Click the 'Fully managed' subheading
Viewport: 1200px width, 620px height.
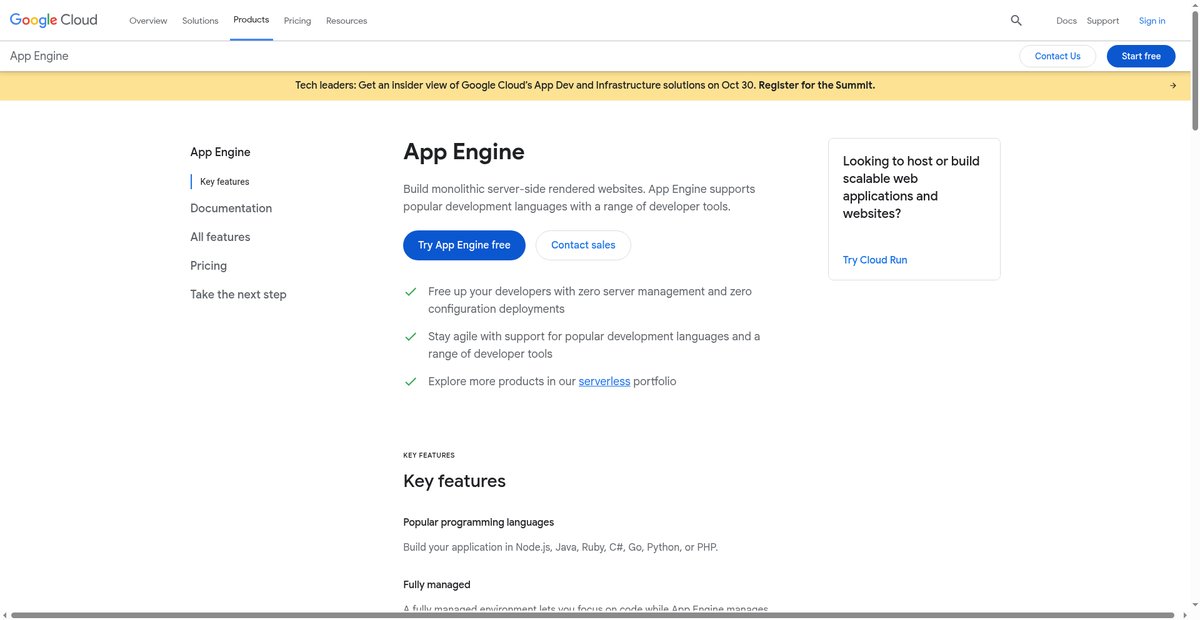tap(436, 584)
